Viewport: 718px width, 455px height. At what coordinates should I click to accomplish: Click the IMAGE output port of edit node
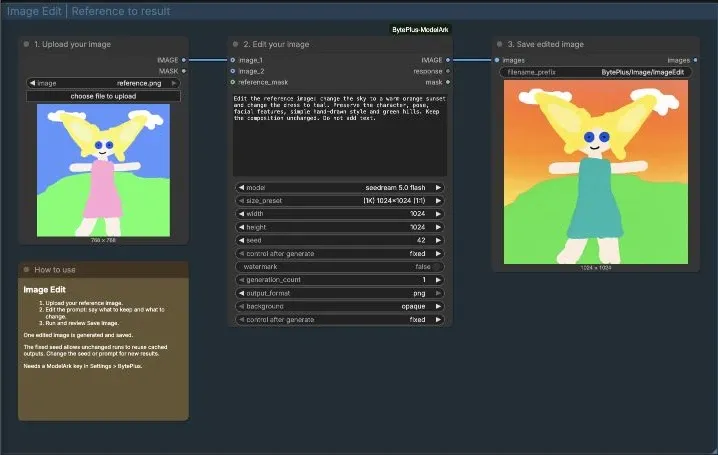point(448,60)
